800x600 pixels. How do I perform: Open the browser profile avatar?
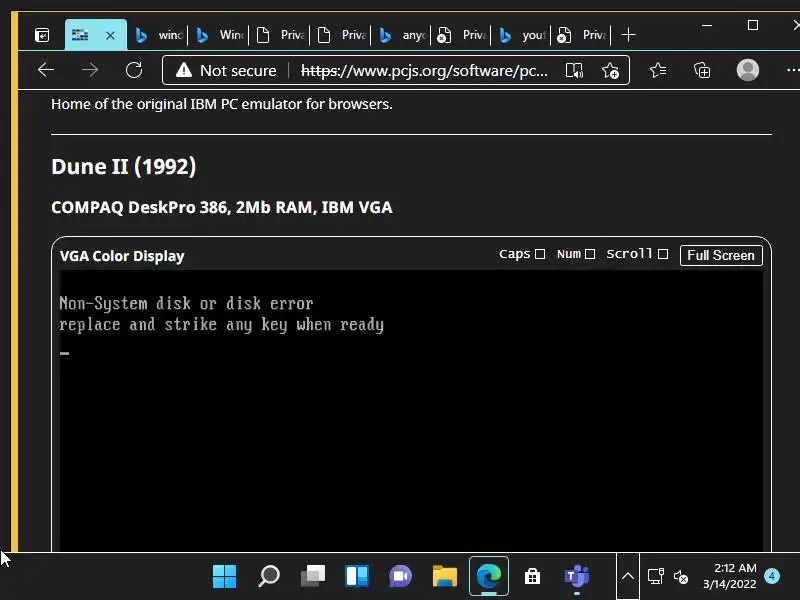point(747,70)
